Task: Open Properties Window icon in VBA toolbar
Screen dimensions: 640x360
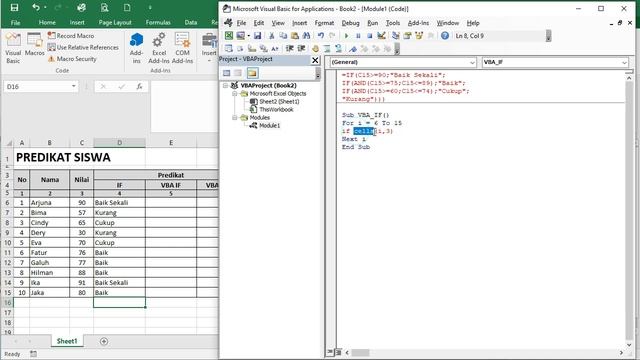Action: (x=407, y=36)
